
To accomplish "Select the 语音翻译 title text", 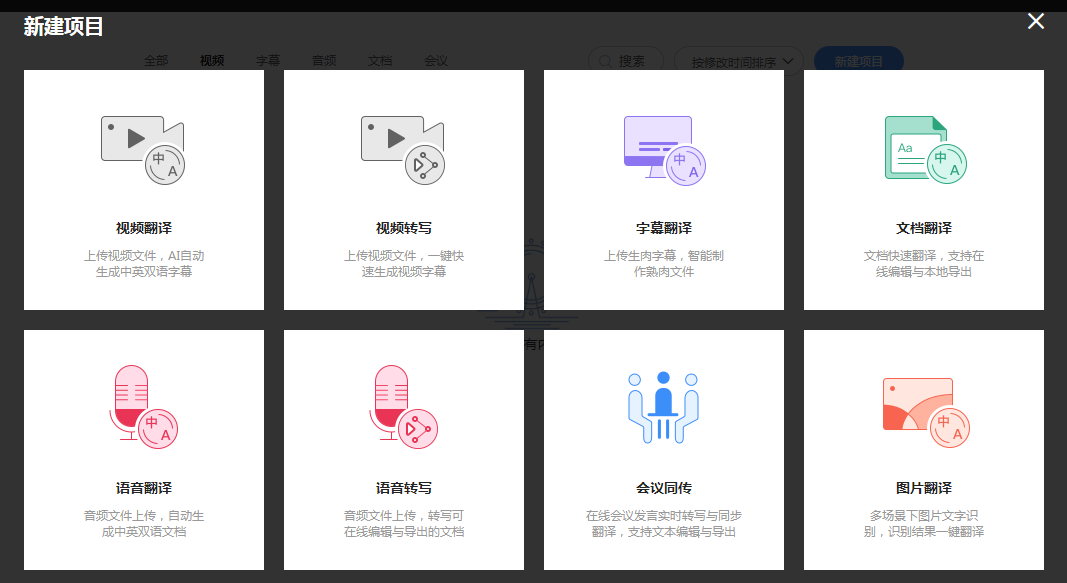I will 144,488.
